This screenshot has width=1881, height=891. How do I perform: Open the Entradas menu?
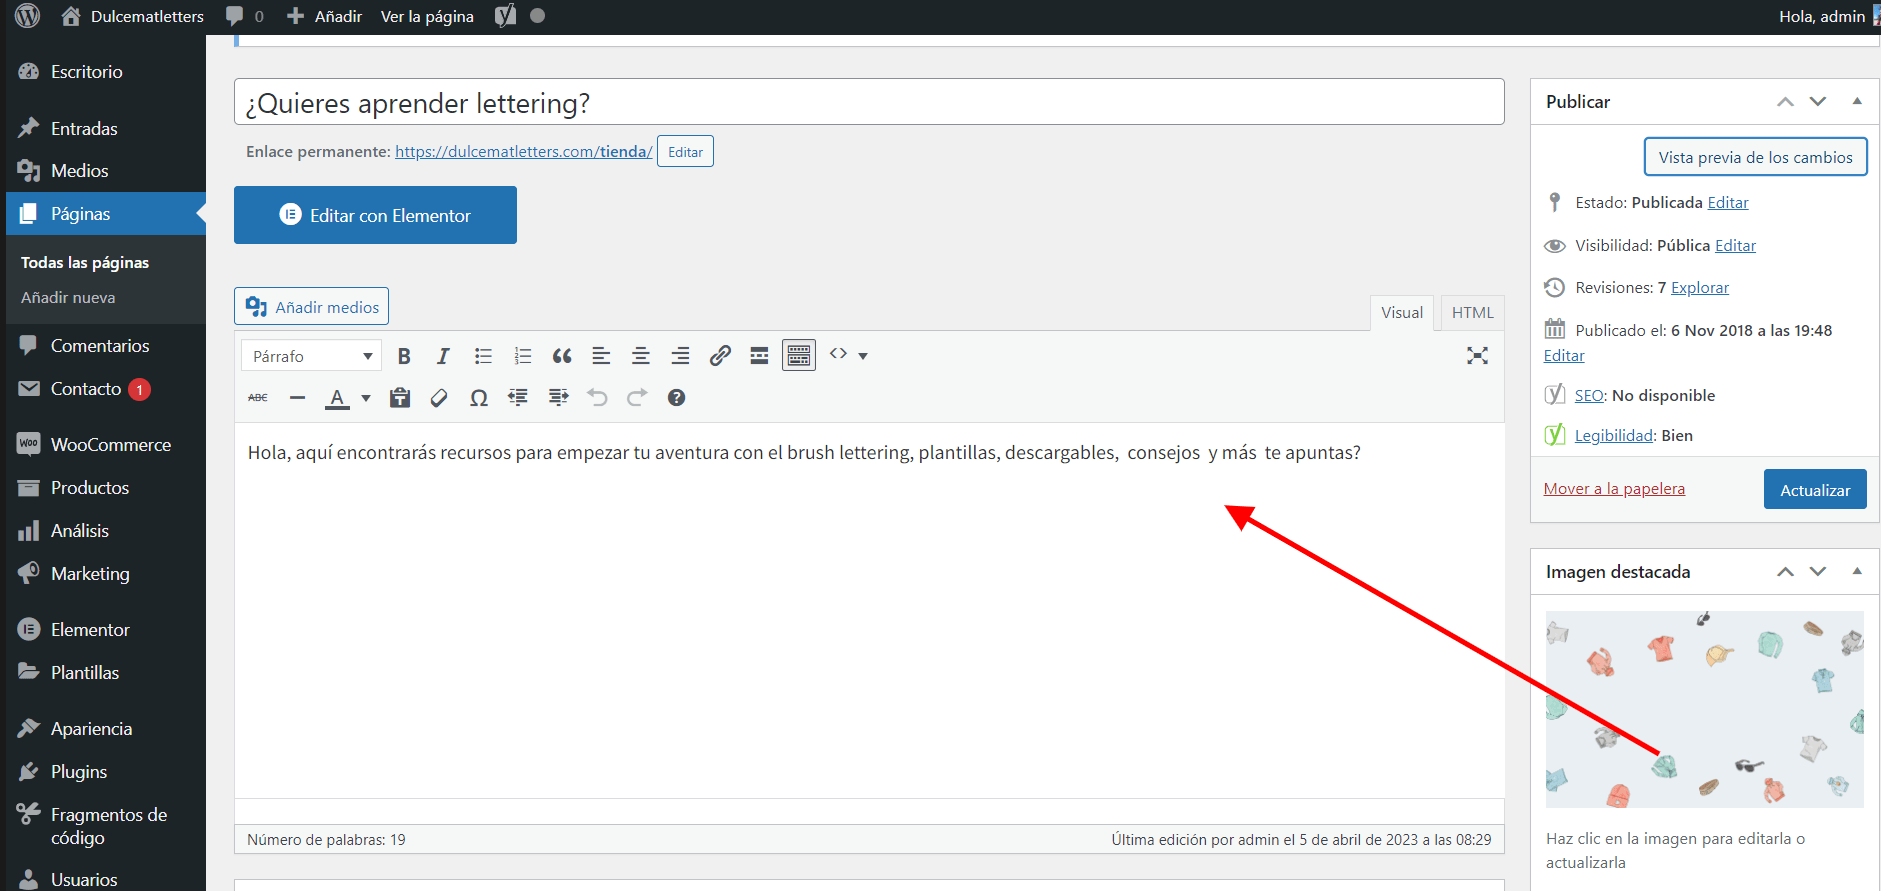84,129
